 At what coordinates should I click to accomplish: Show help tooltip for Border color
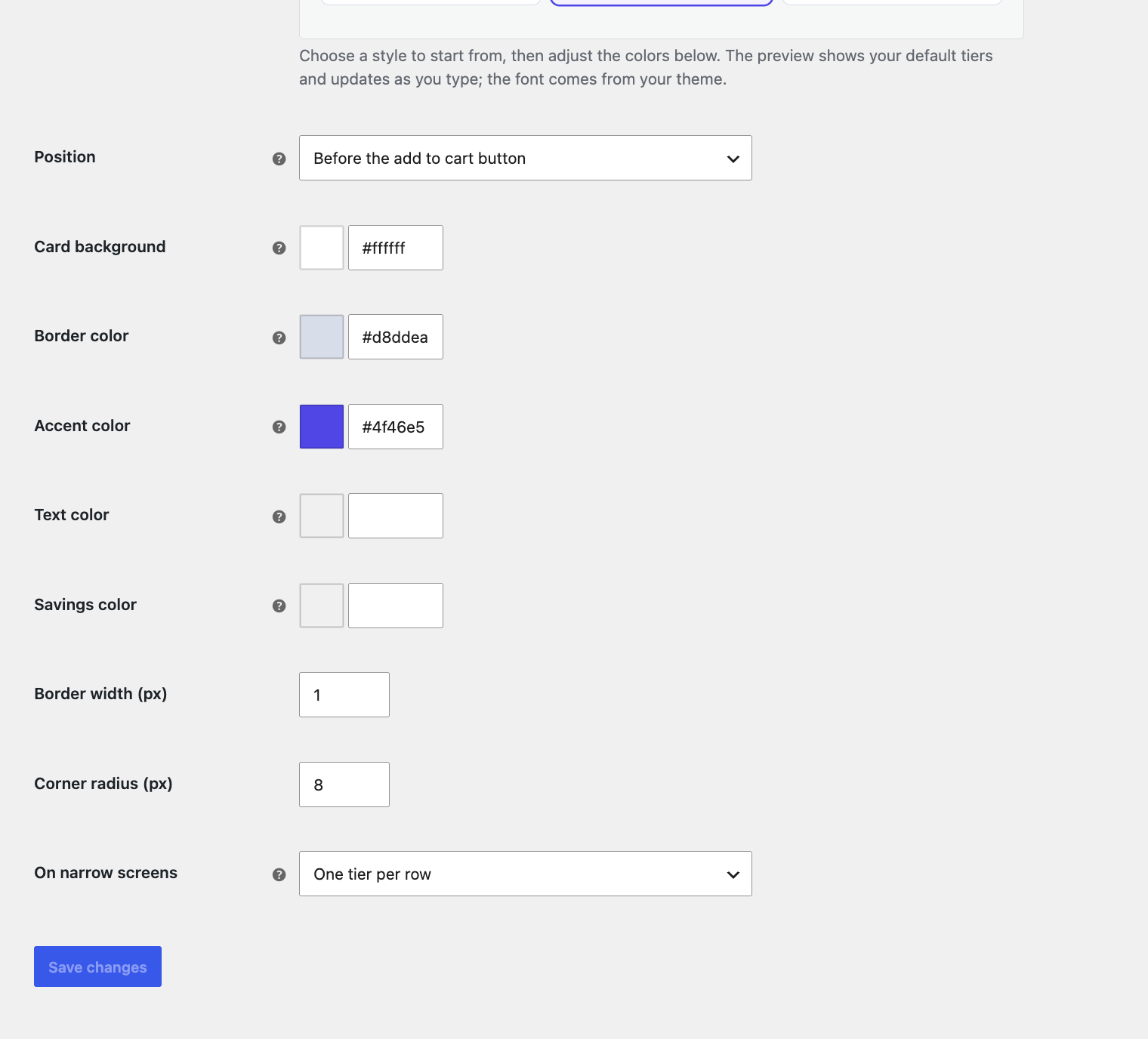(279, 338)
